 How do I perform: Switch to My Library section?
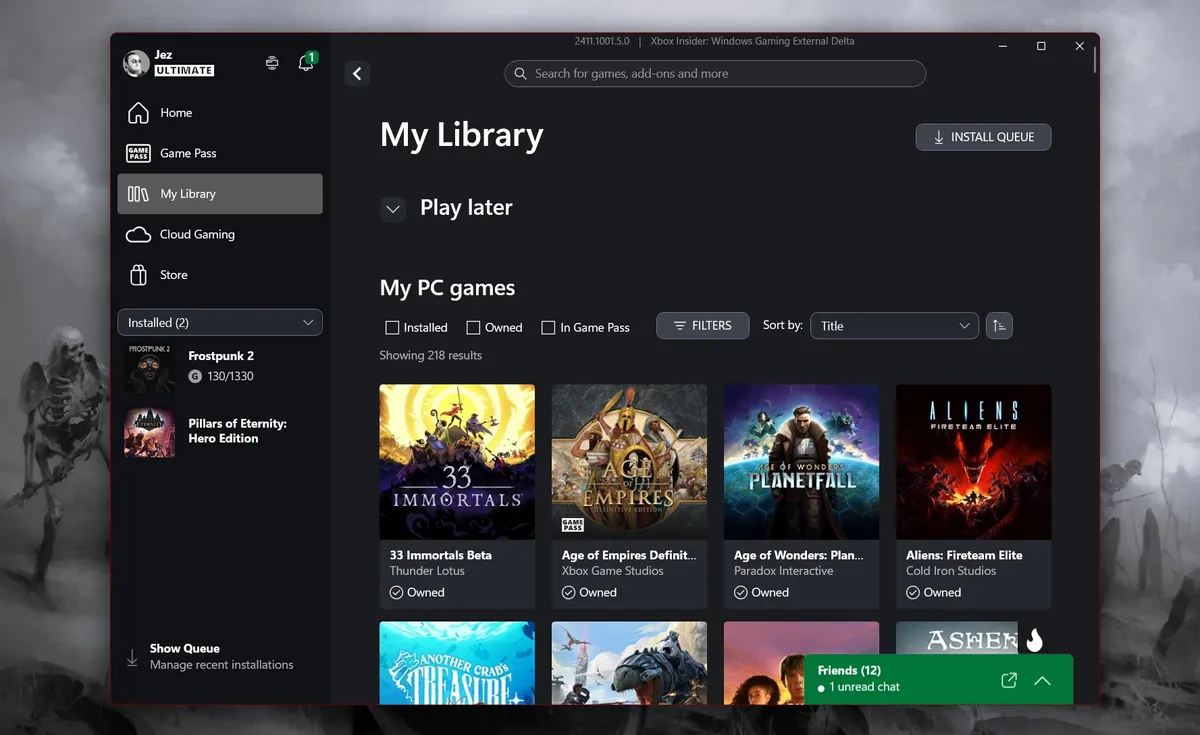click(x=188, y=194)
